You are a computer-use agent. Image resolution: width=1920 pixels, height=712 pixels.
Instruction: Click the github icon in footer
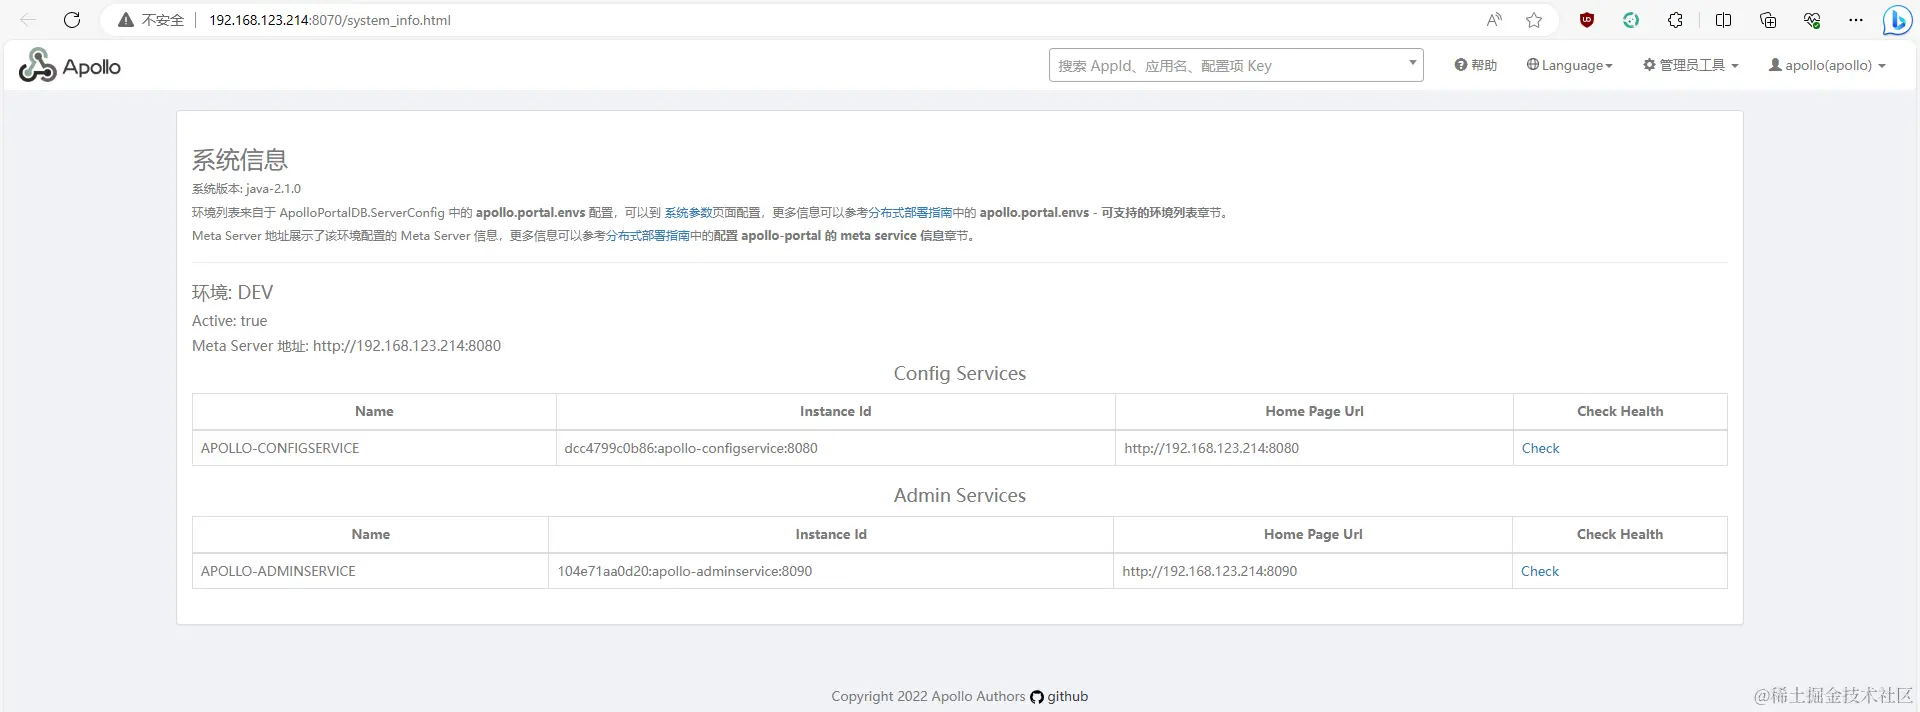[x=1037, y=697]
